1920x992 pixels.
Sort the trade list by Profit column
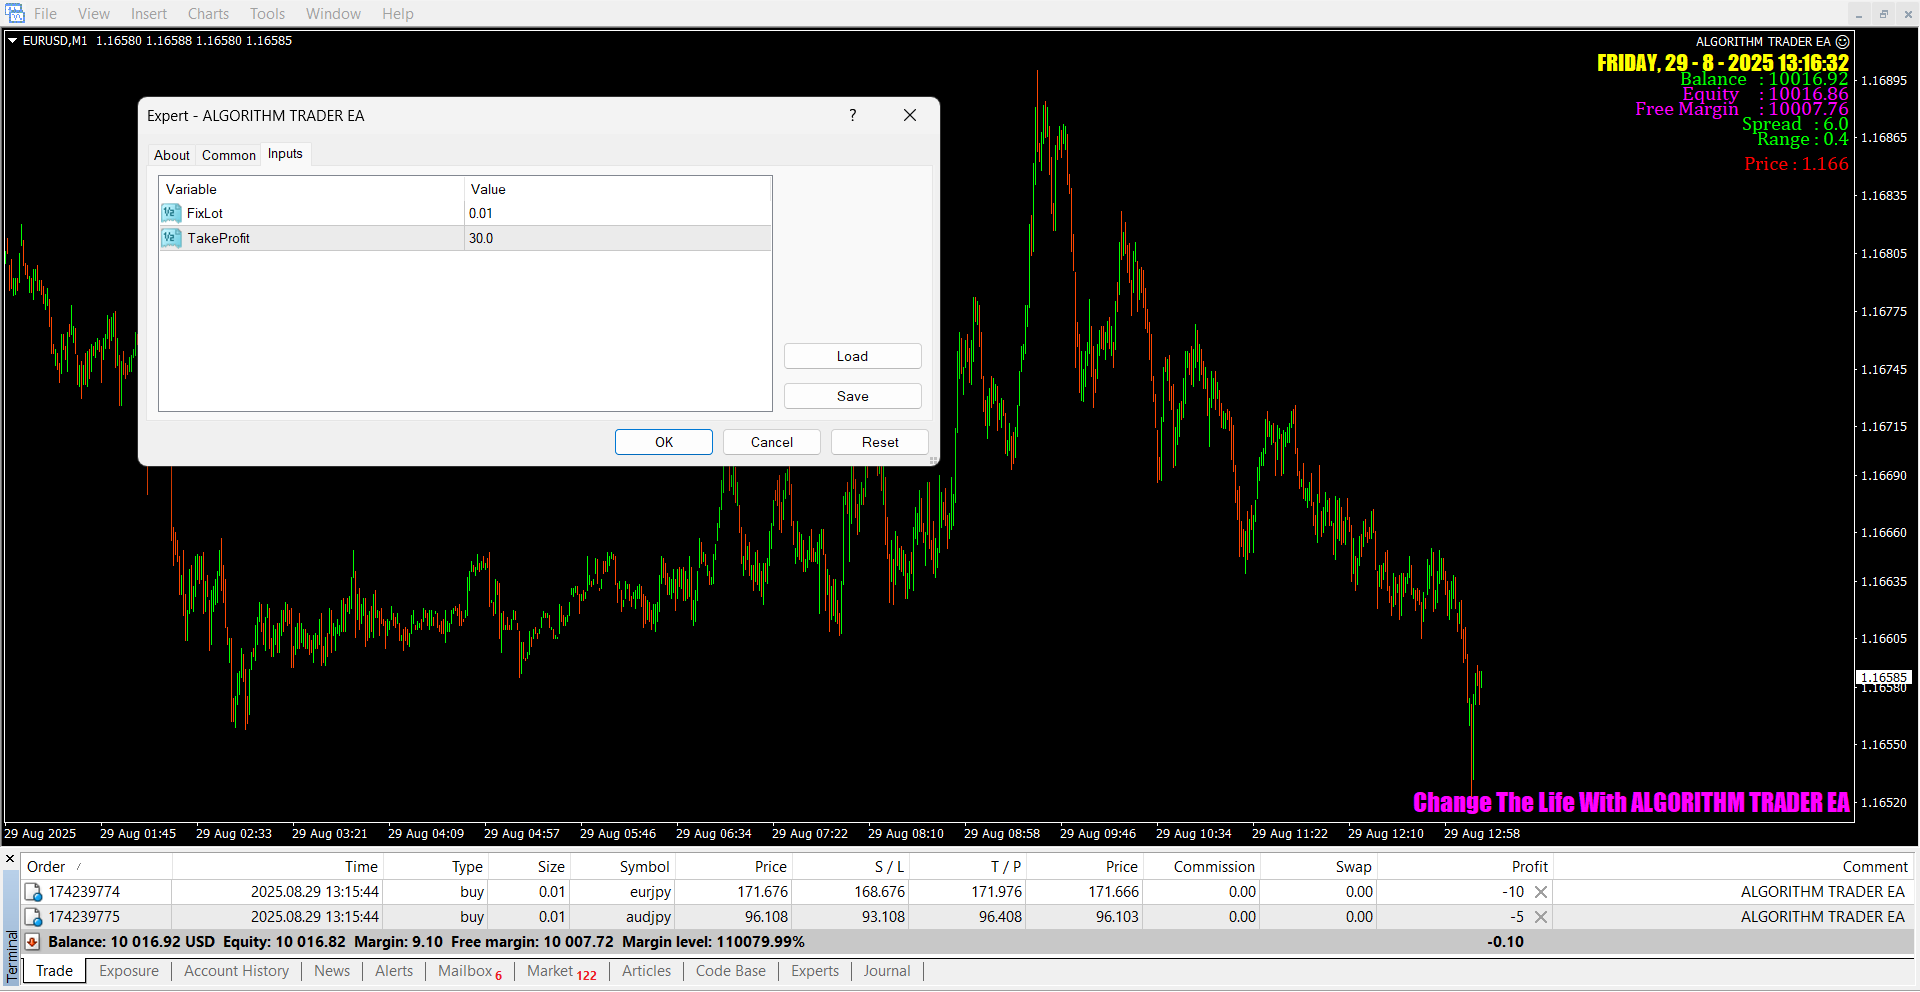[x=1529, y=867]
